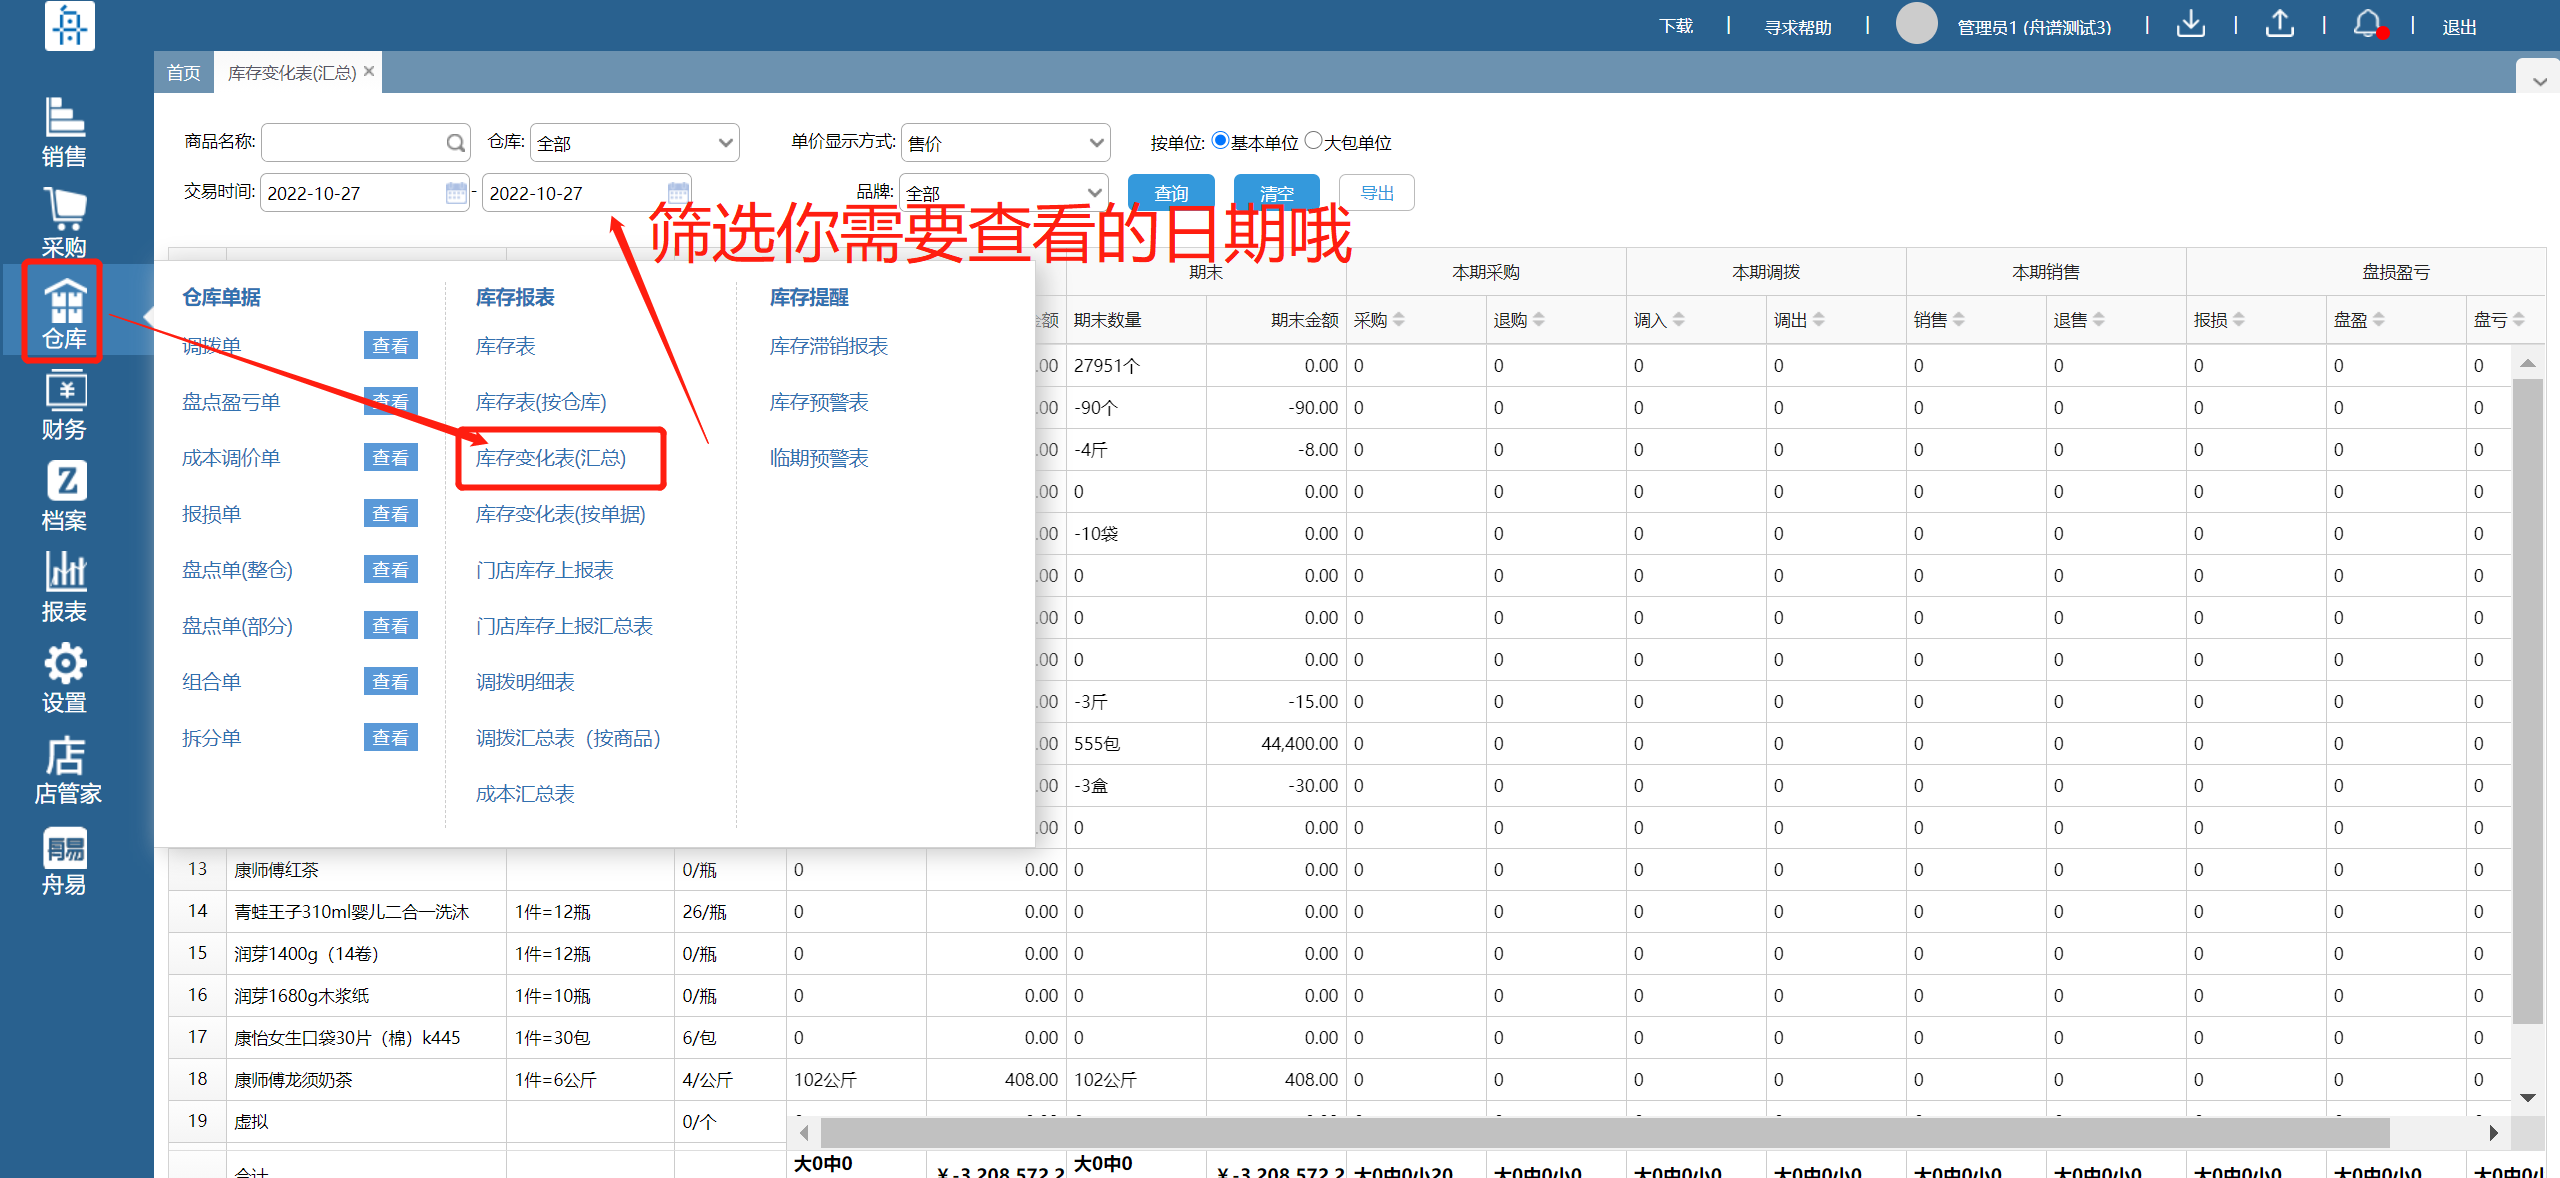The height and width of the screenshot is (1178, 2560).
Task: Open the 品牌 dropdown
Action: point(1003,192)
